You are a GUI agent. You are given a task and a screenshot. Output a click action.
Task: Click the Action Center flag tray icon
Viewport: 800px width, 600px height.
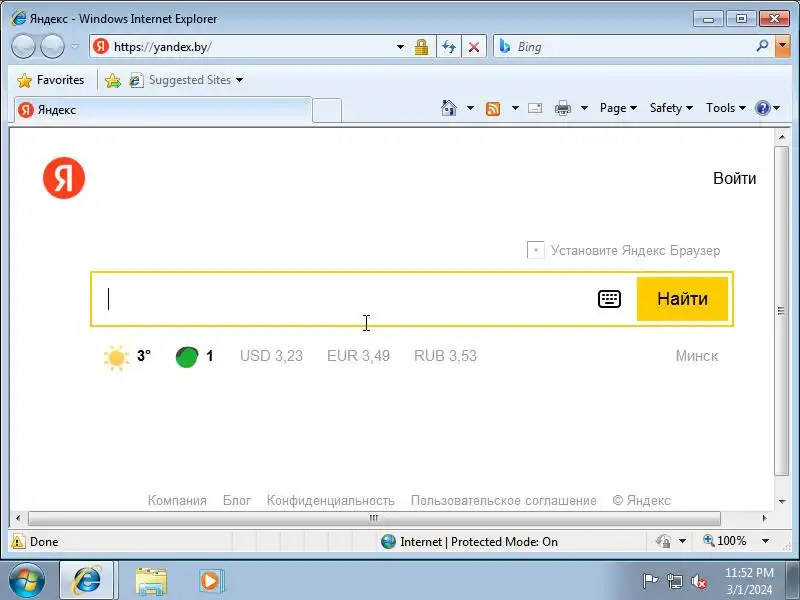click(649, 581)
